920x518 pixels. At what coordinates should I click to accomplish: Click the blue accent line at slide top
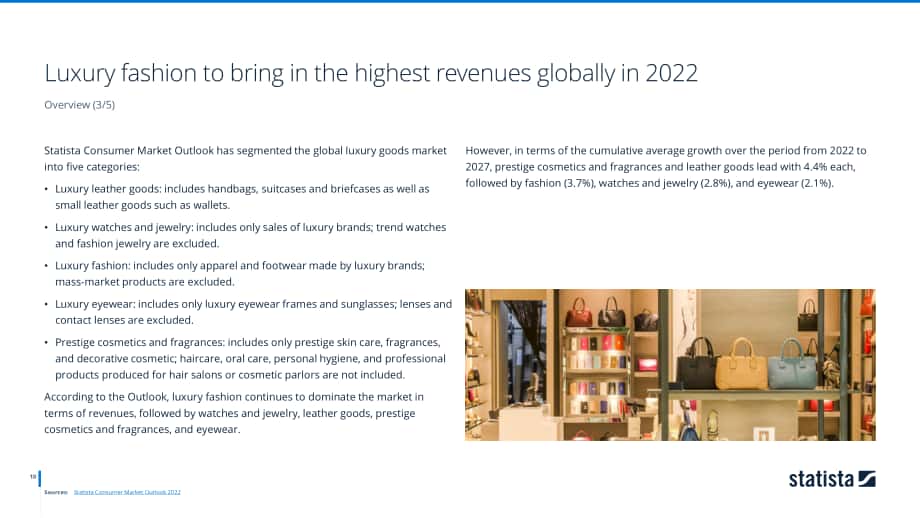coord(460,1)
